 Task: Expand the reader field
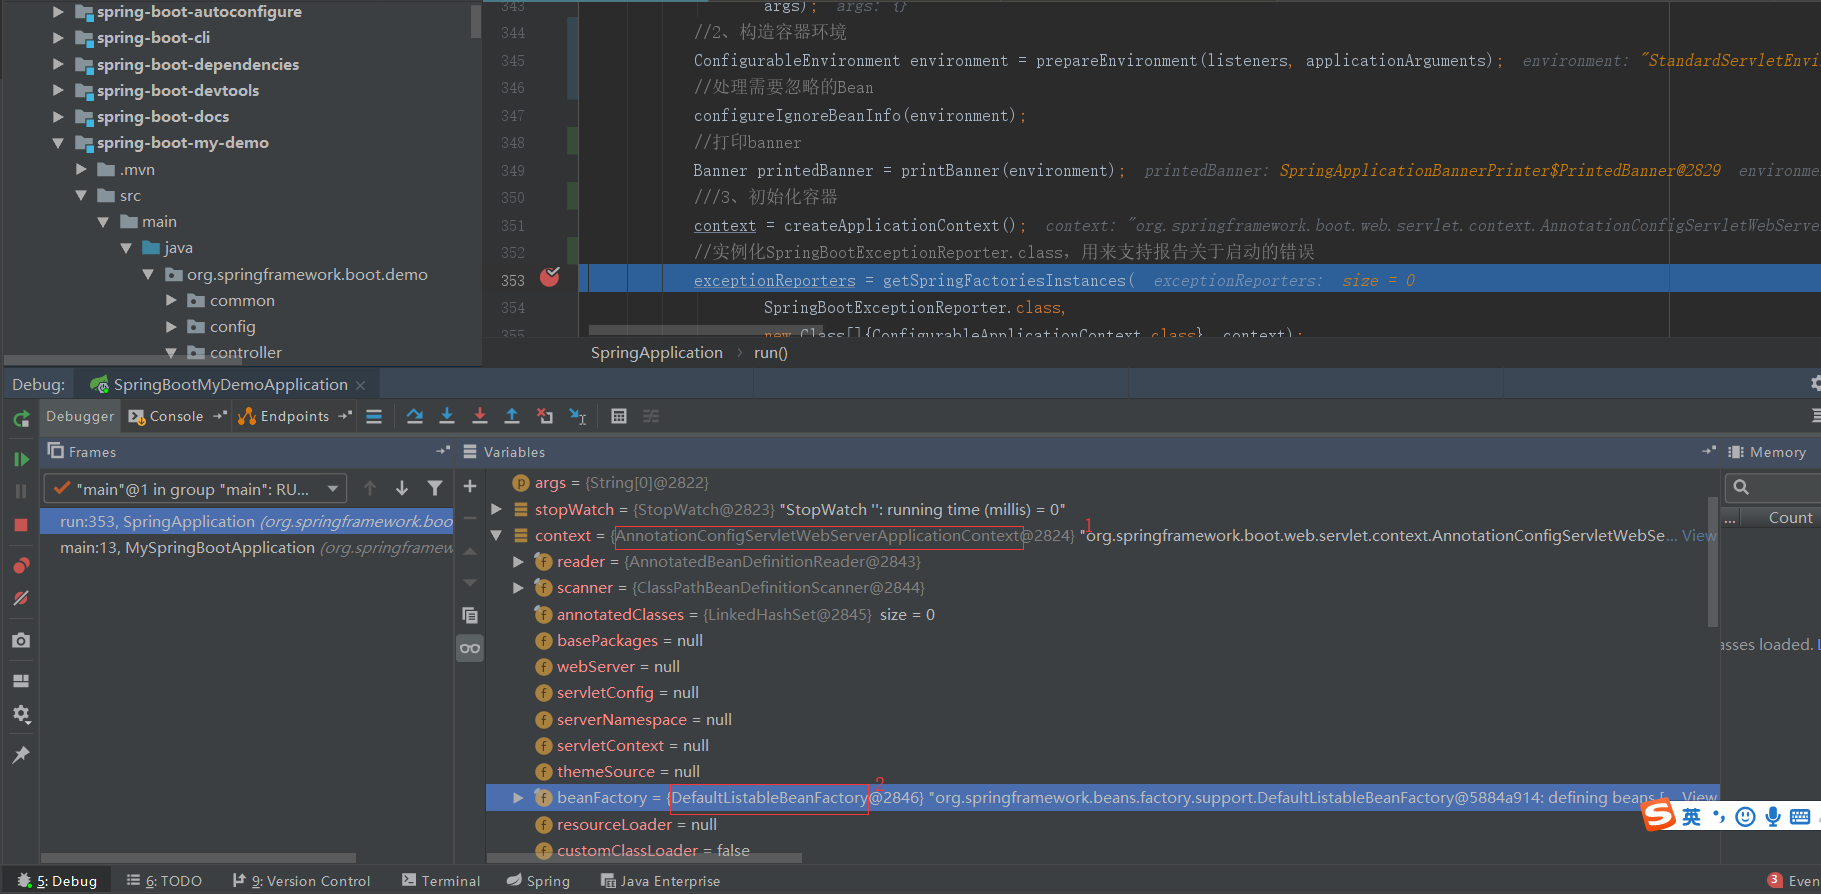[x=518, y=562]
